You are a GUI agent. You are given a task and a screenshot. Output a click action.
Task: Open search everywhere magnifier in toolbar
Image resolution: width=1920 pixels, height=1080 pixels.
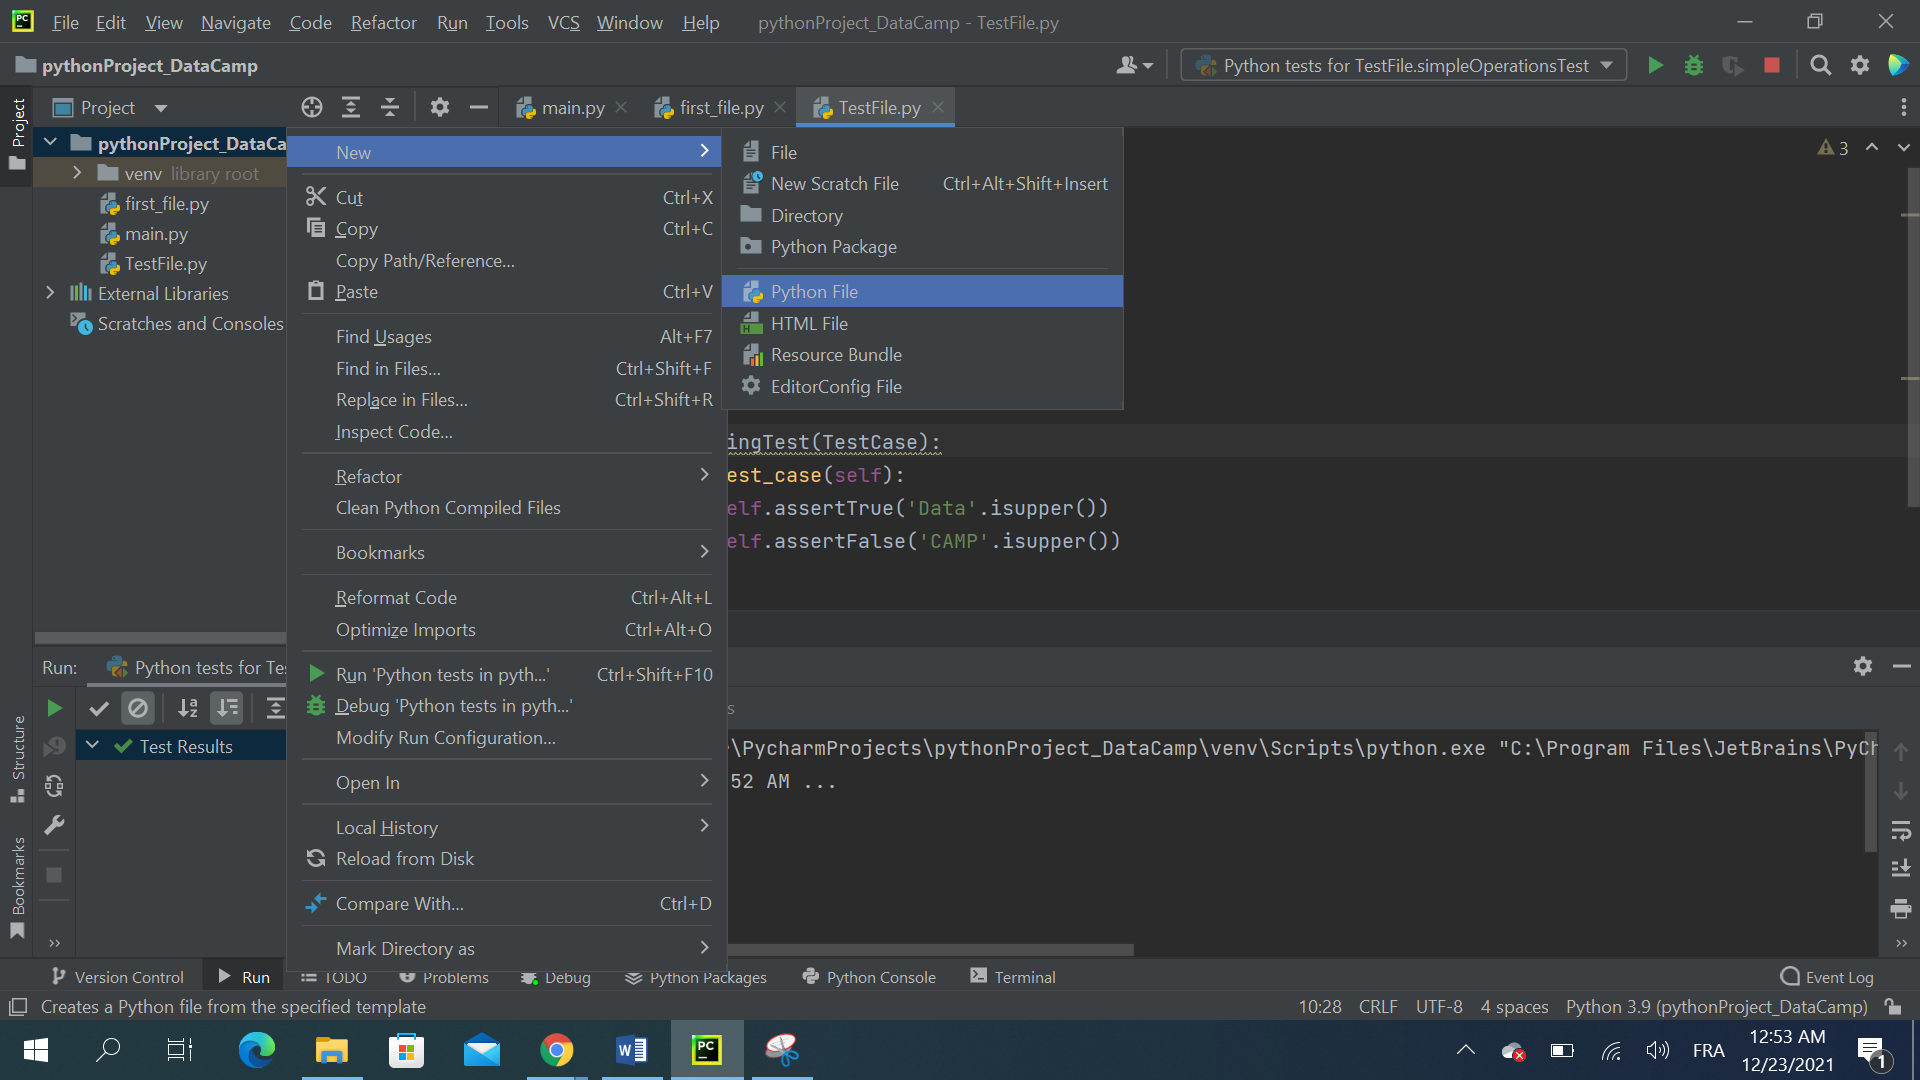click(x=1820, y=65)
